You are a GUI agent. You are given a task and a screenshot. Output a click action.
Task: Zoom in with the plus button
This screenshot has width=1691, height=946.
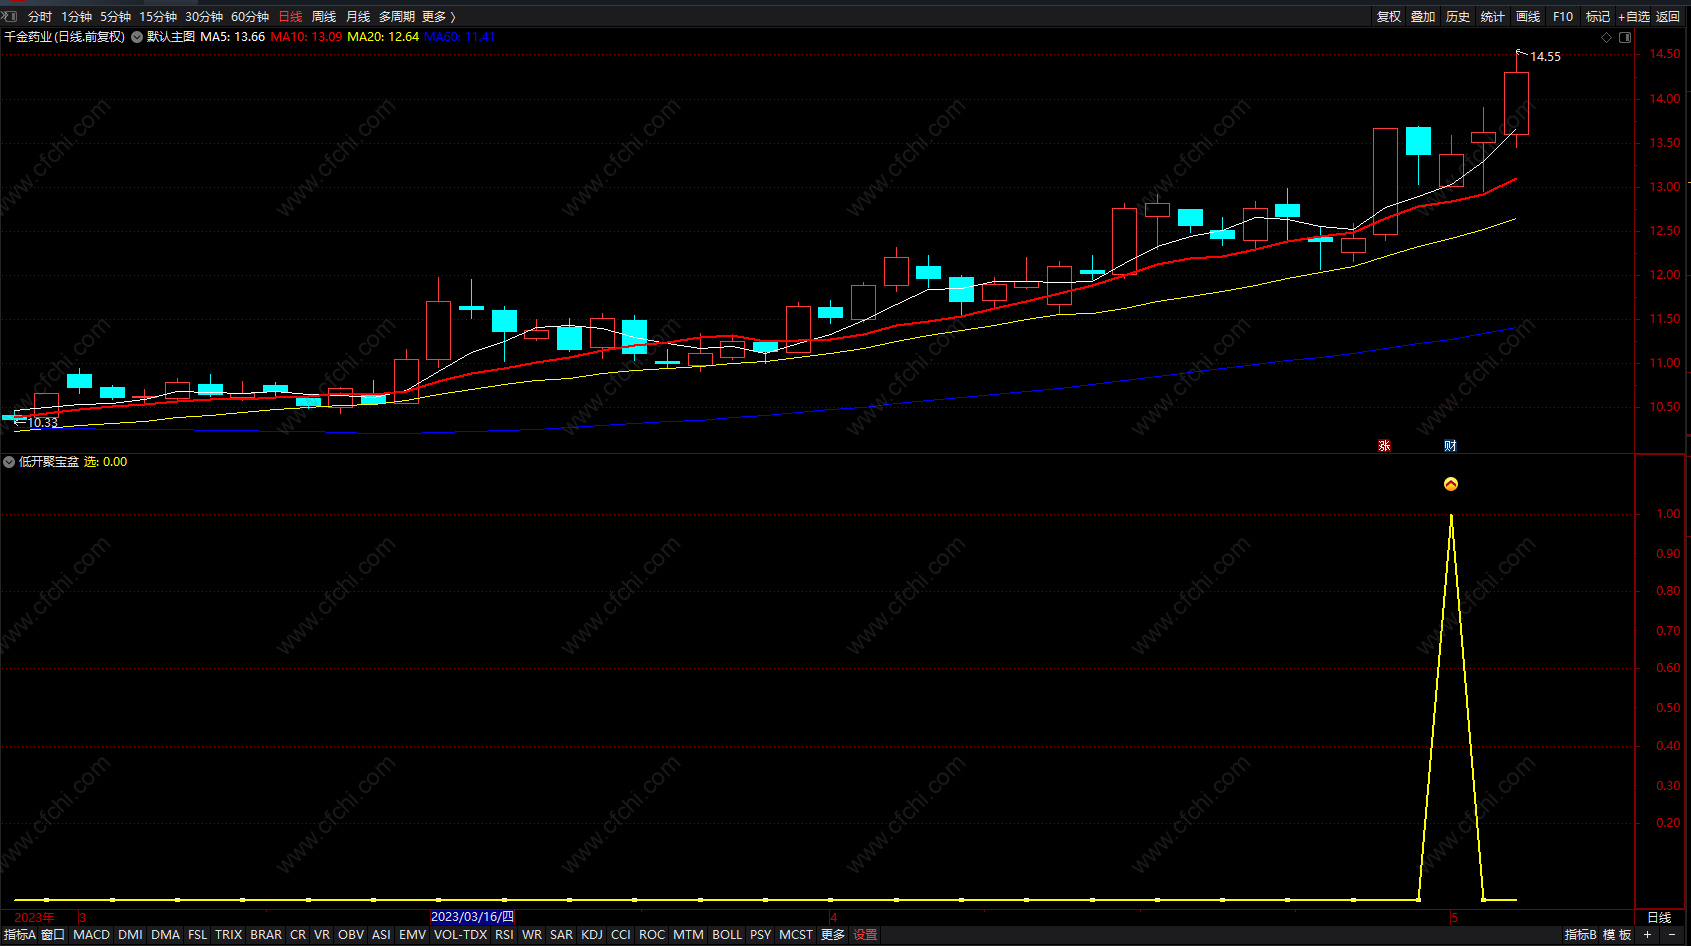click(1647, 935)
